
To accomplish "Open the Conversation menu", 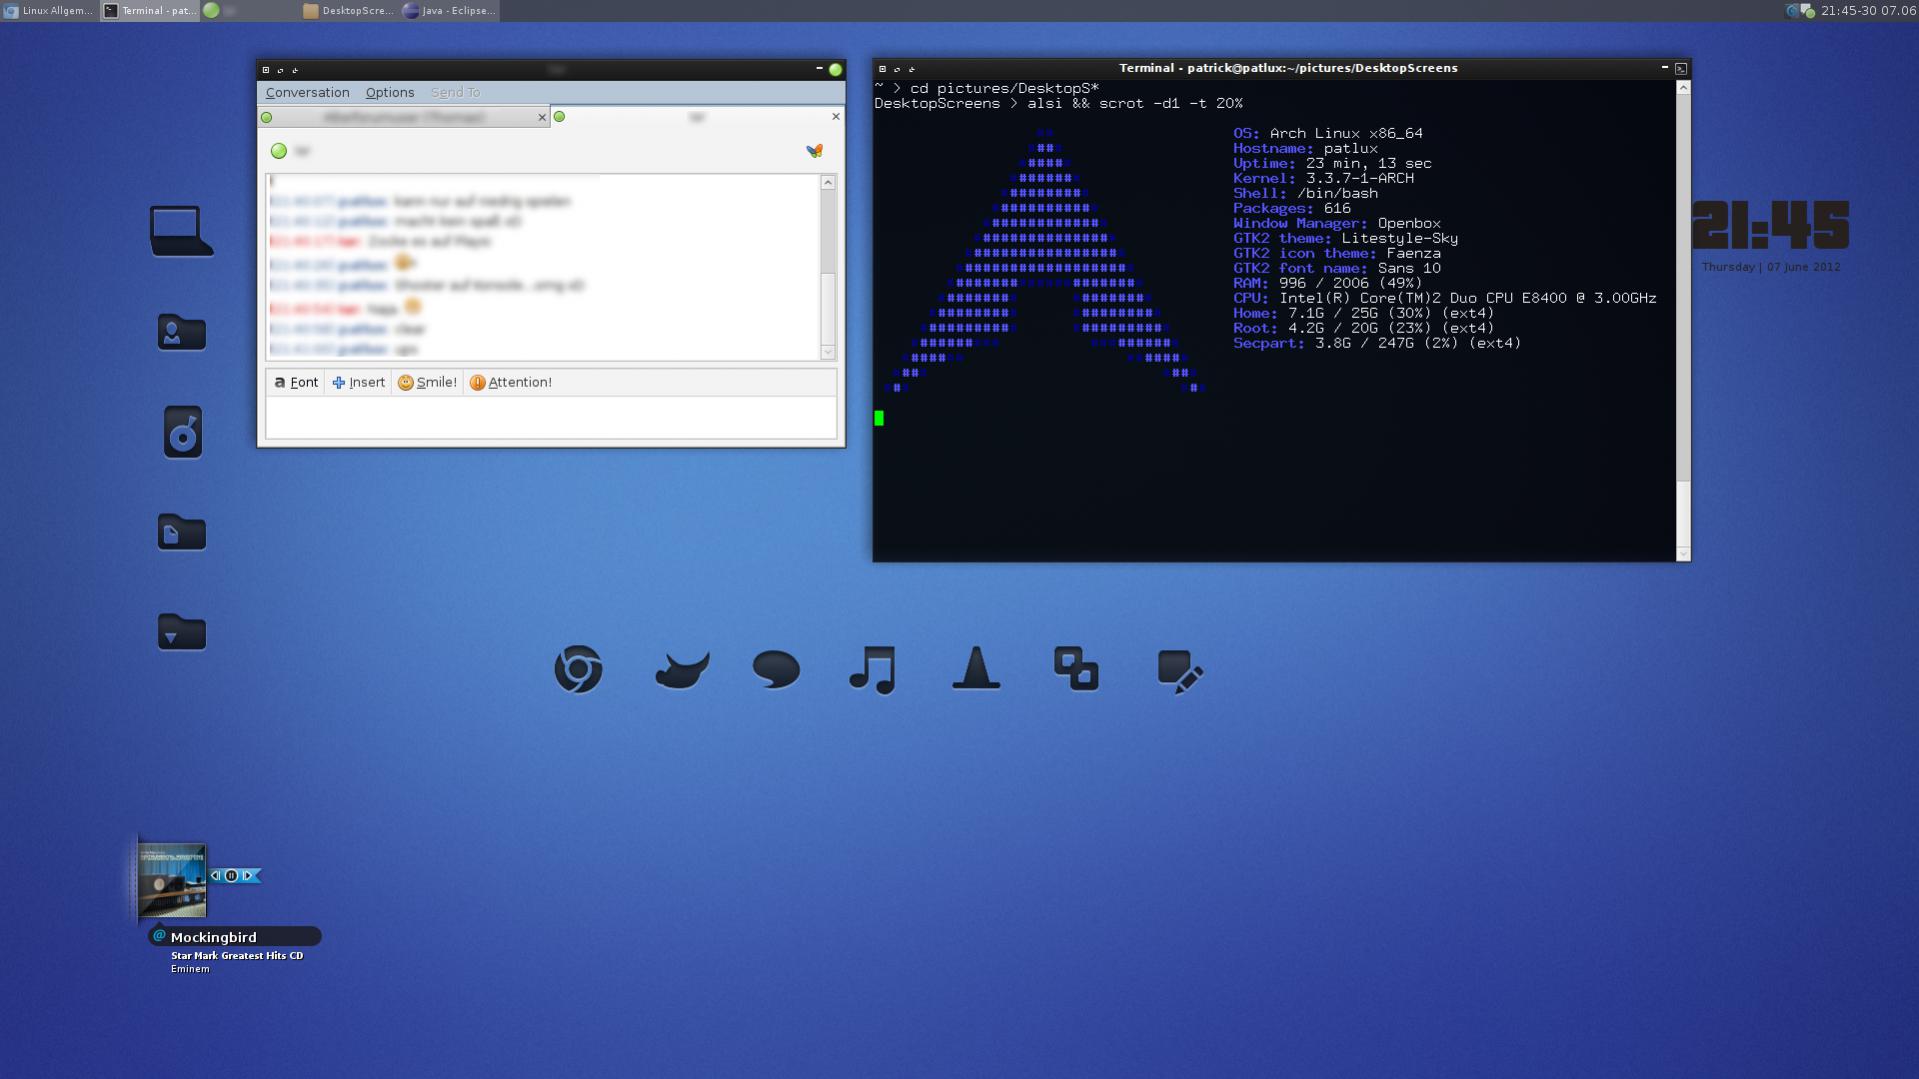I will [x=307, y=93].
